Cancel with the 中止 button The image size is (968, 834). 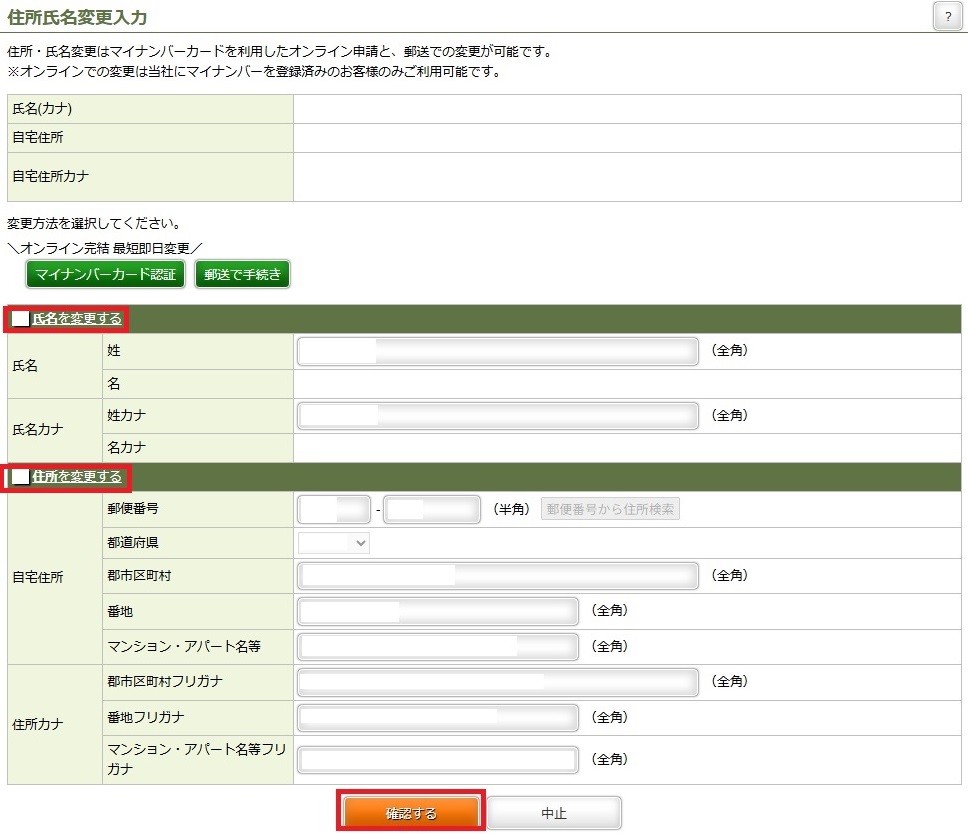[x=554, y=813]
